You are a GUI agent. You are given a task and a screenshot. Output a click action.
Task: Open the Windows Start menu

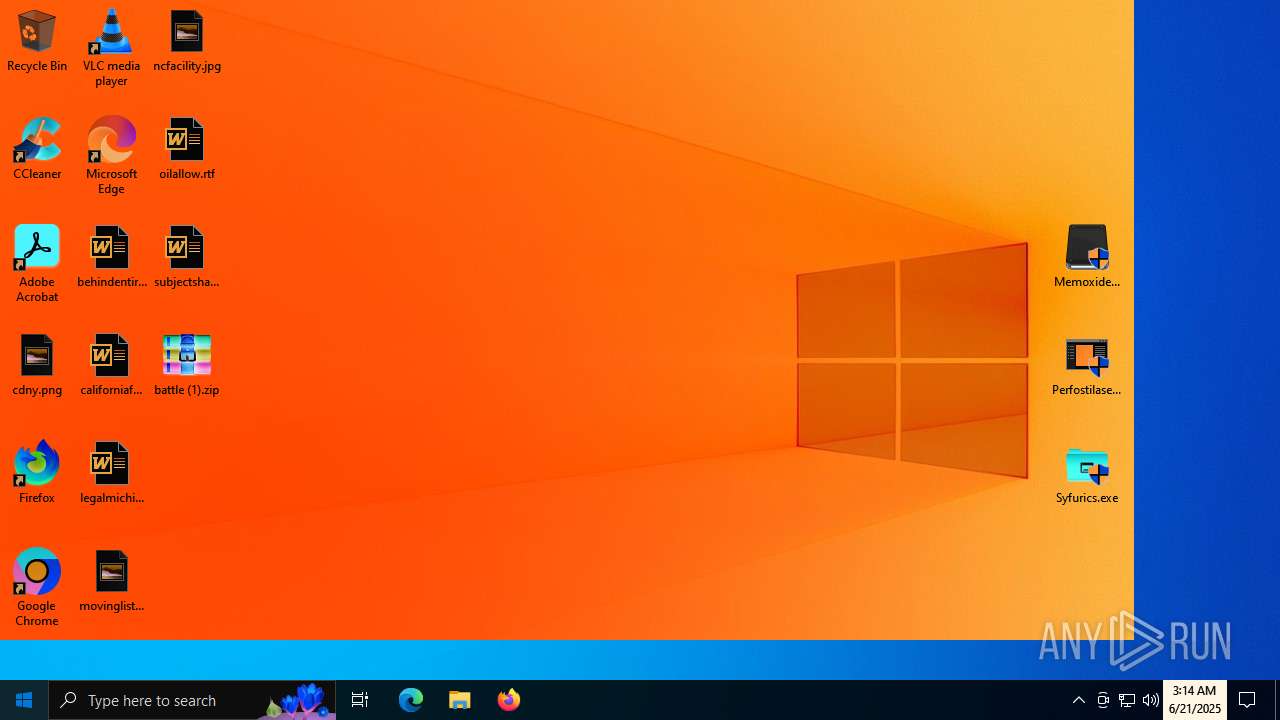[x=24, y=700]
